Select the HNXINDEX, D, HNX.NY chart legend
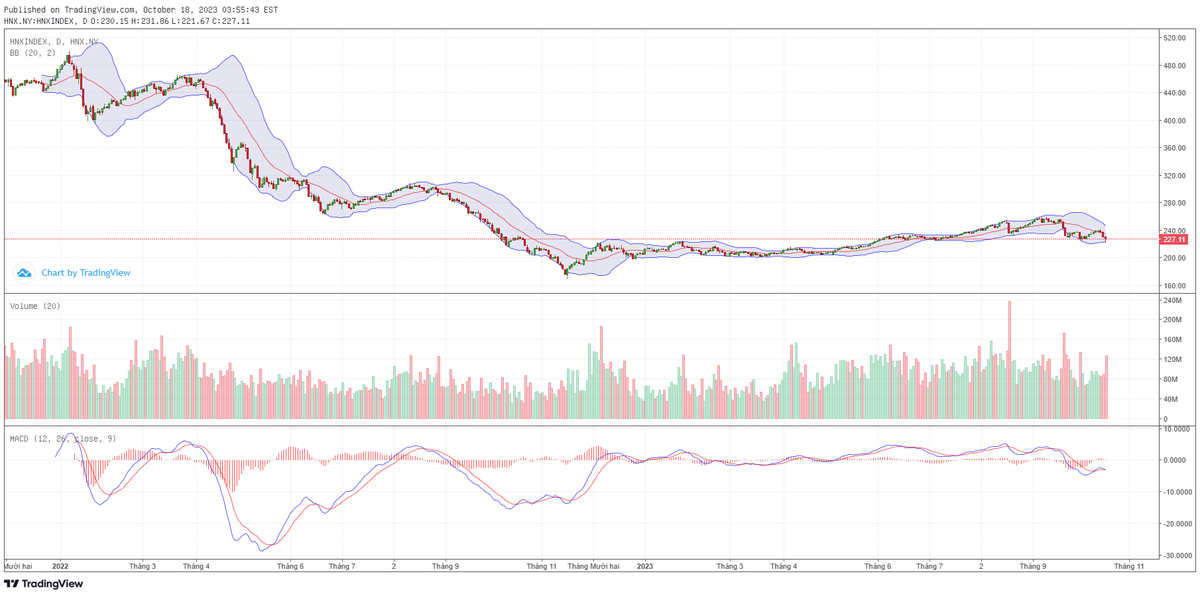 click(x=54, y=41)
